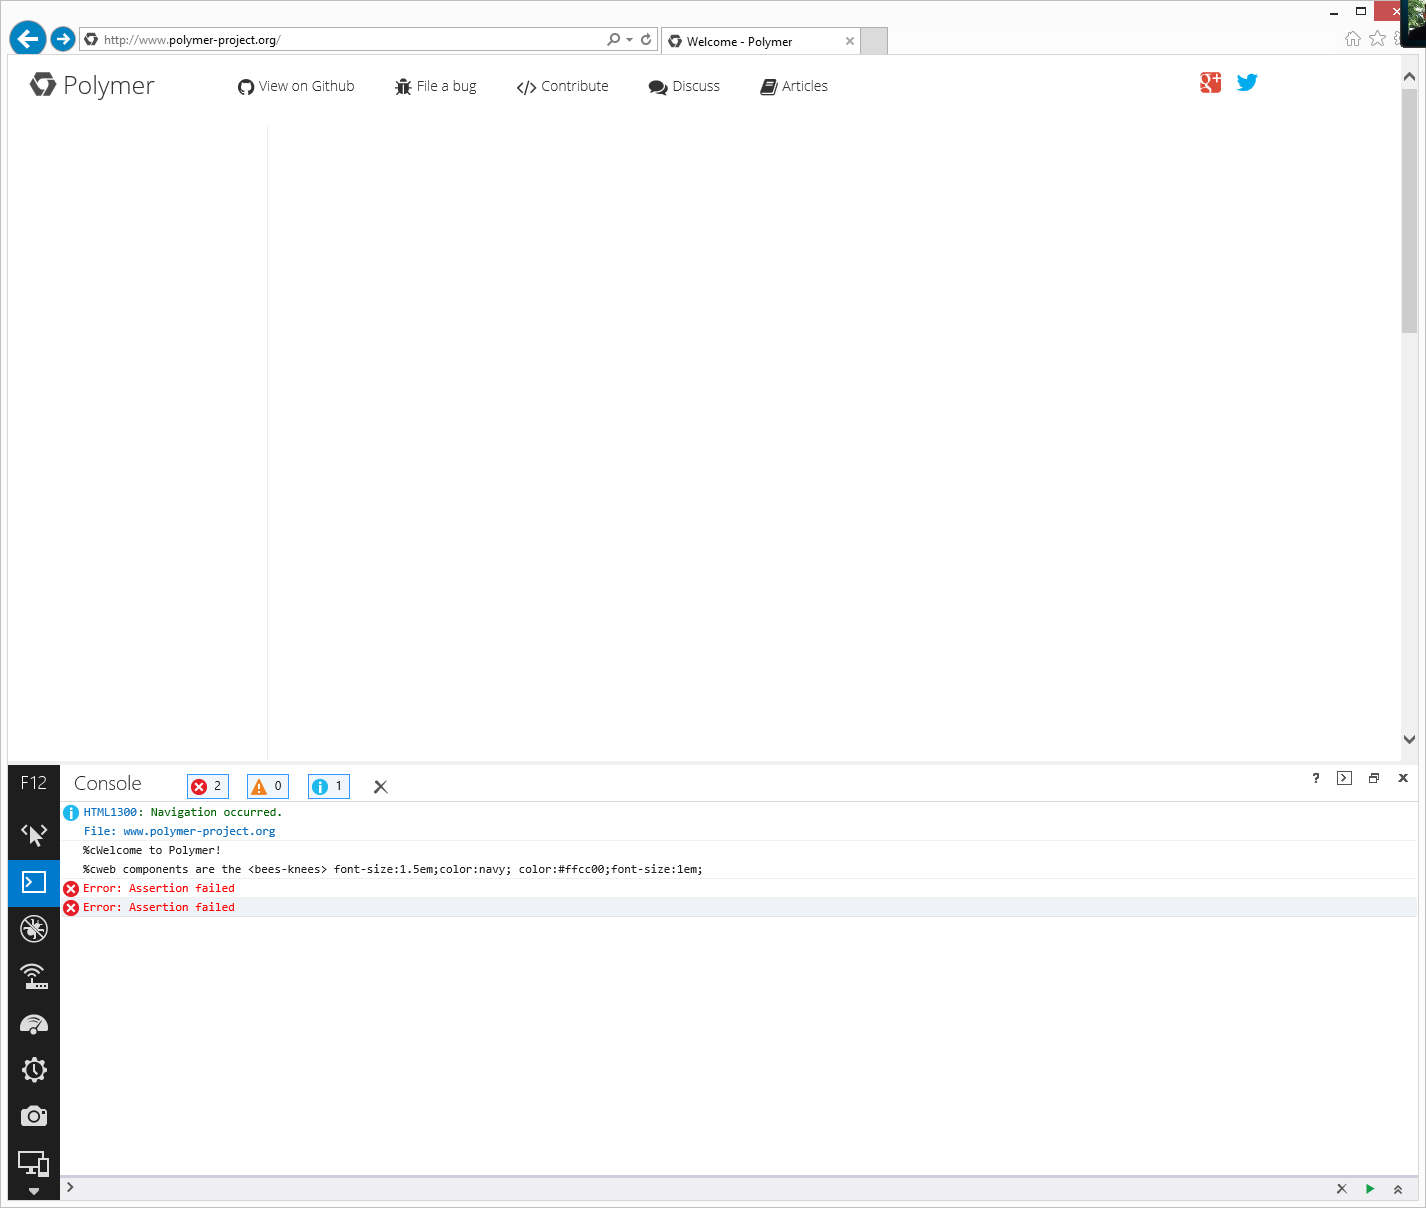Switch to the Console tool

point(34,882)
